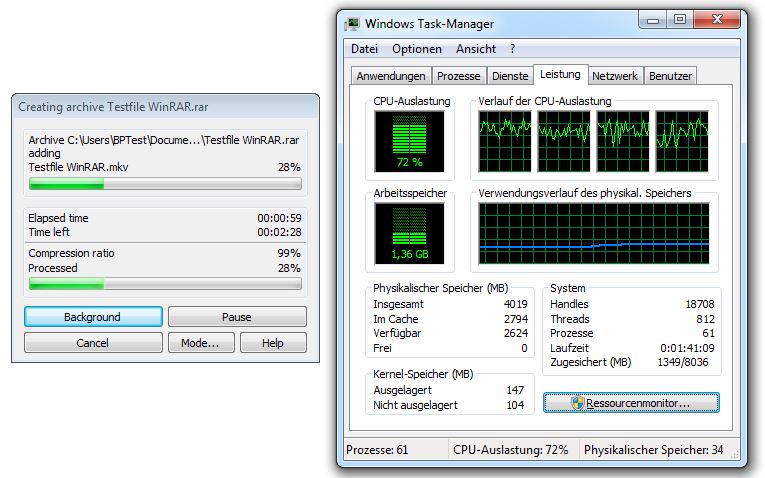Click the Elapsed time value 00:00:59

coord(280,218)
